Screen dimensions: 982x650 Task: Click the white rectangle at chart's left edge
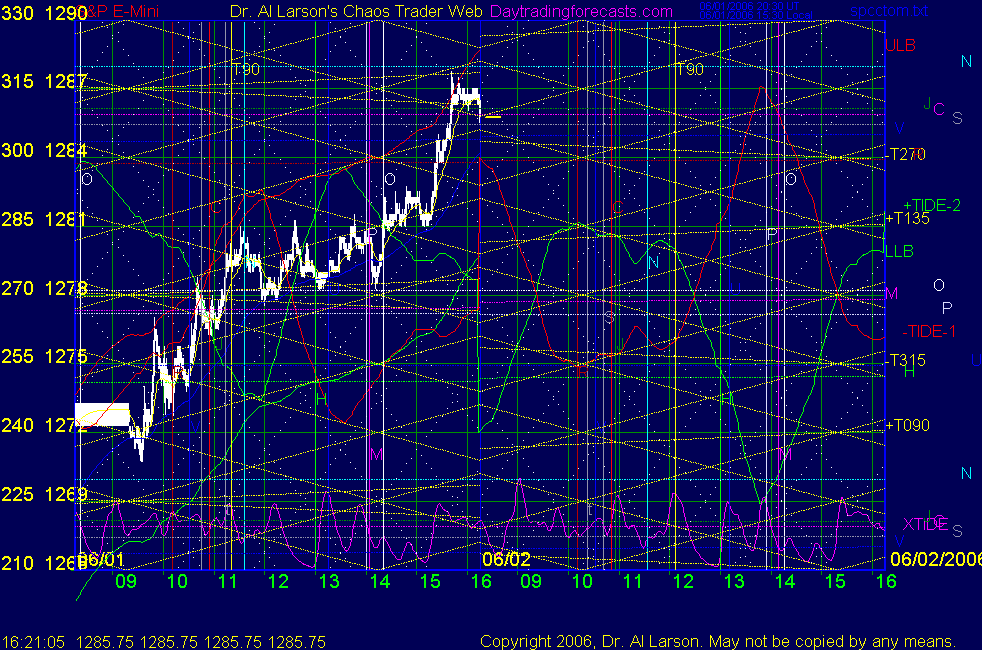click(102, 415)
